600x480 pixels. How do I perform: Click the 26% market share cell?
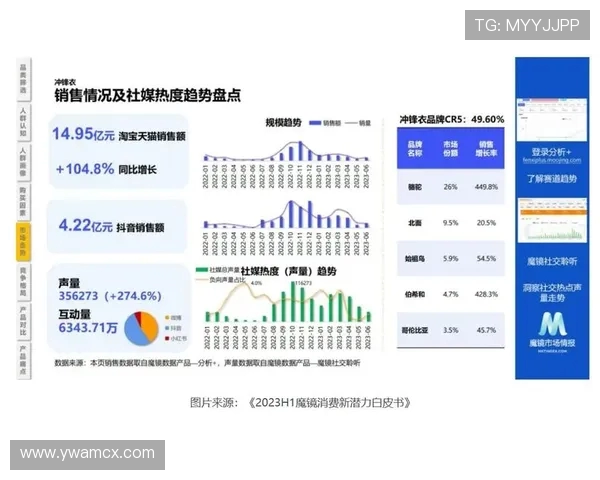click(x=450, y=187)
